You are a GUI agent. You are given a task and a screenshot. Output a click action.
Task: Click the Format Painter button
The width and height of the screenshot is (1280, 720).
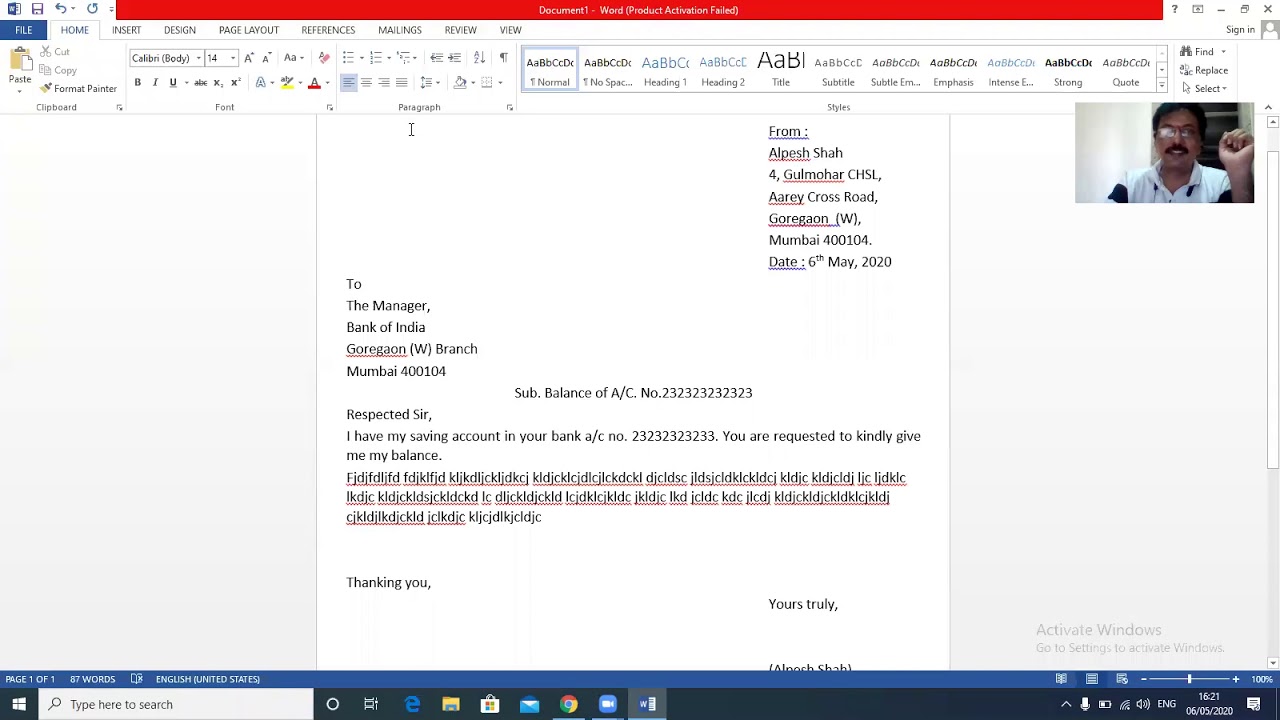coord(79,89)
